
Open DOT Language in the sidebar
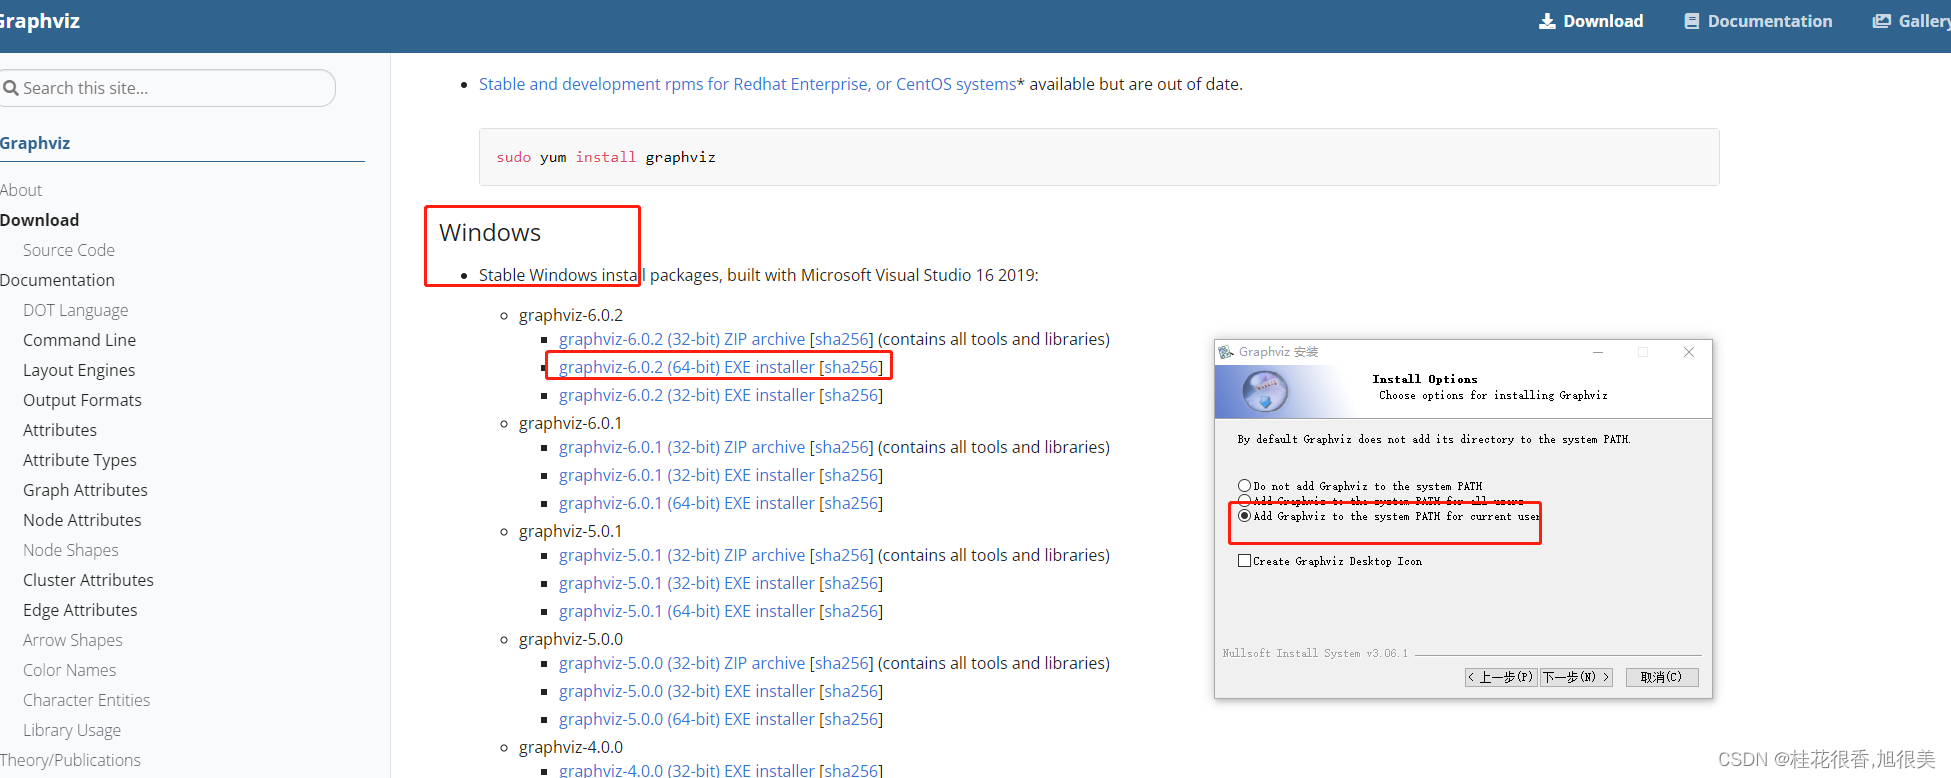[76, 310]
